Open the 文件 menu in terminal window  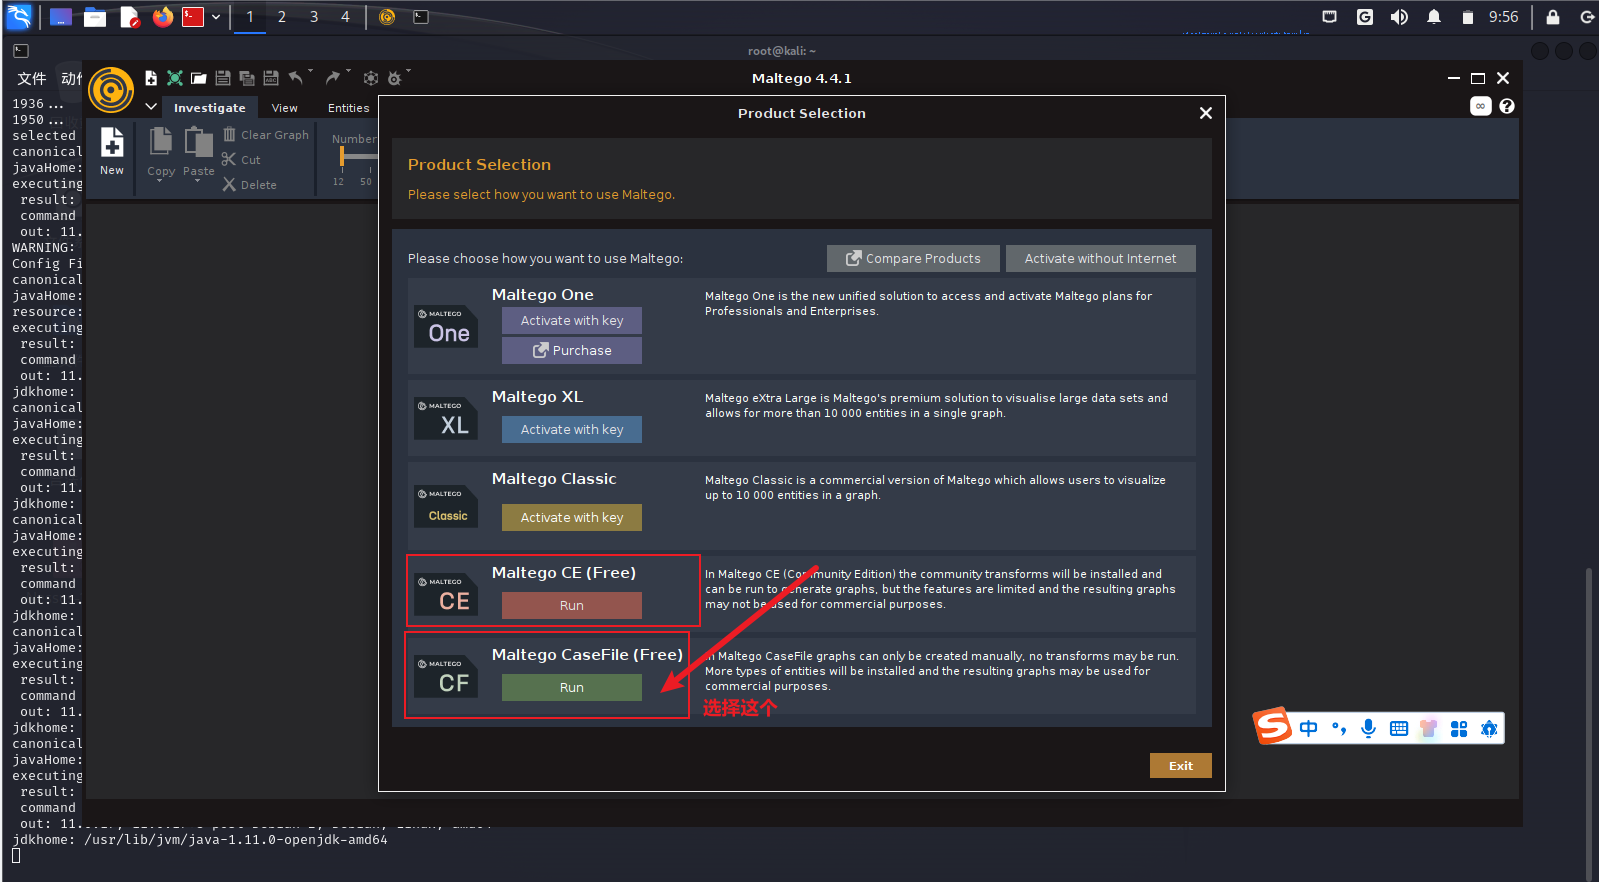32,78
